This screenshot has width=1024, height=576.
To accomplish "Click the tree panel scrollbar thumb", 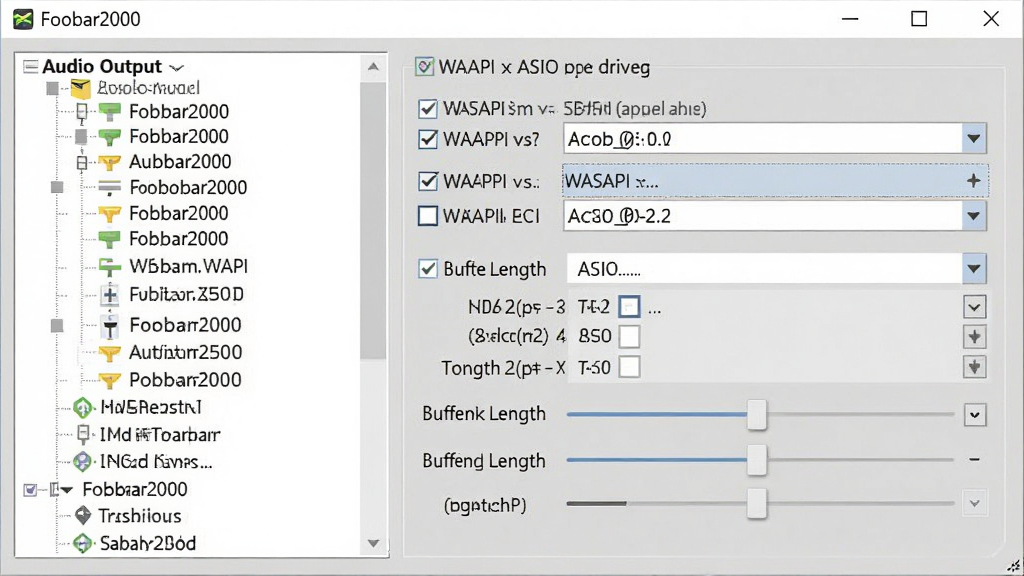I will coord(373,219).
